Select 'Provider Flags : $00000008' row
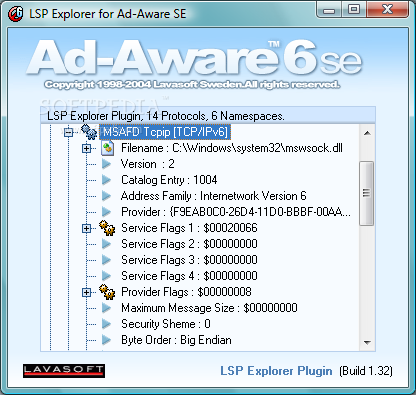 [186, 292]
